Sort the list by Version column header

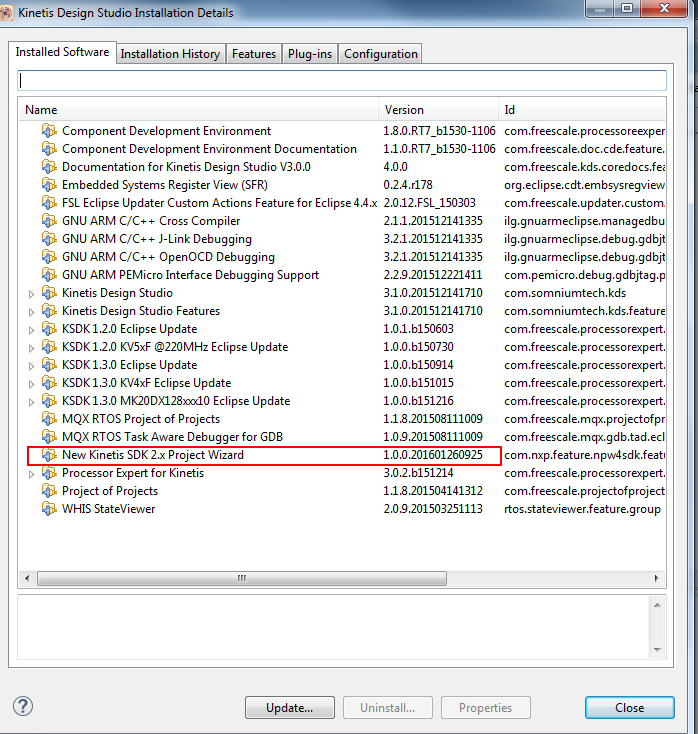tap(438, 110)
